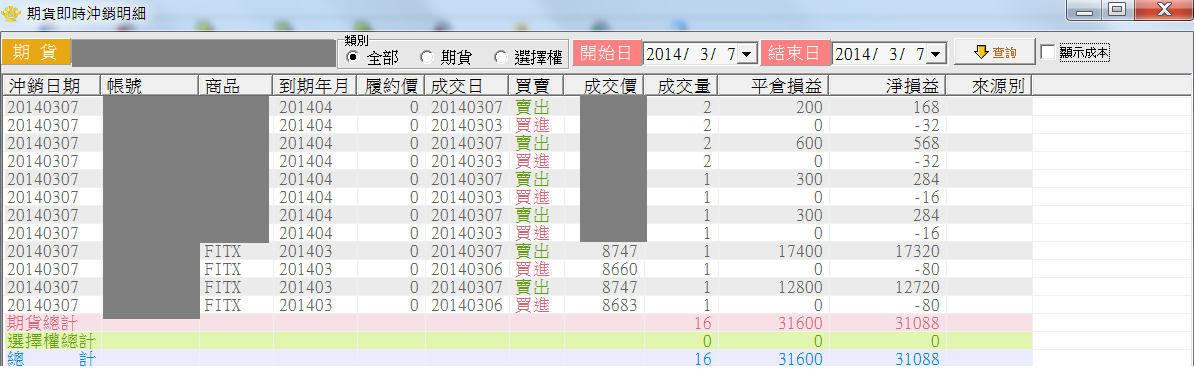This screenshot has height=370, width=1194.
Task: Click the 帳號 column header
Action: click(149, 85)
